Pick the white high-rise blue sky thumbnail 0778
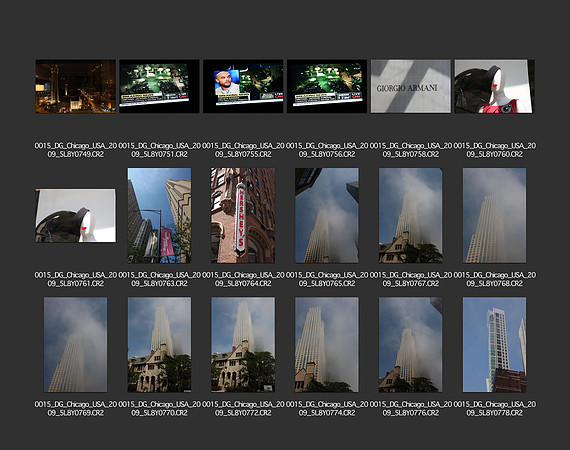Screen dimensions: 570x450 point(494,345)
